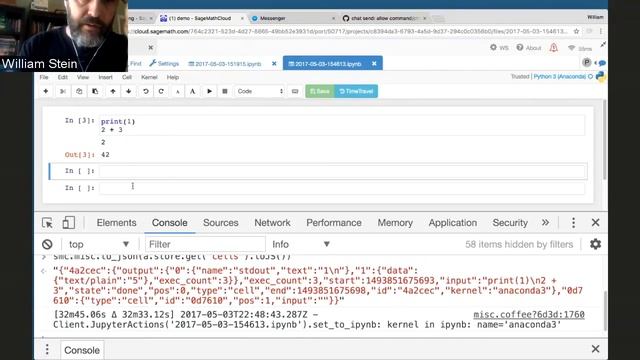Click the print(1) code cell

(342, 125)
